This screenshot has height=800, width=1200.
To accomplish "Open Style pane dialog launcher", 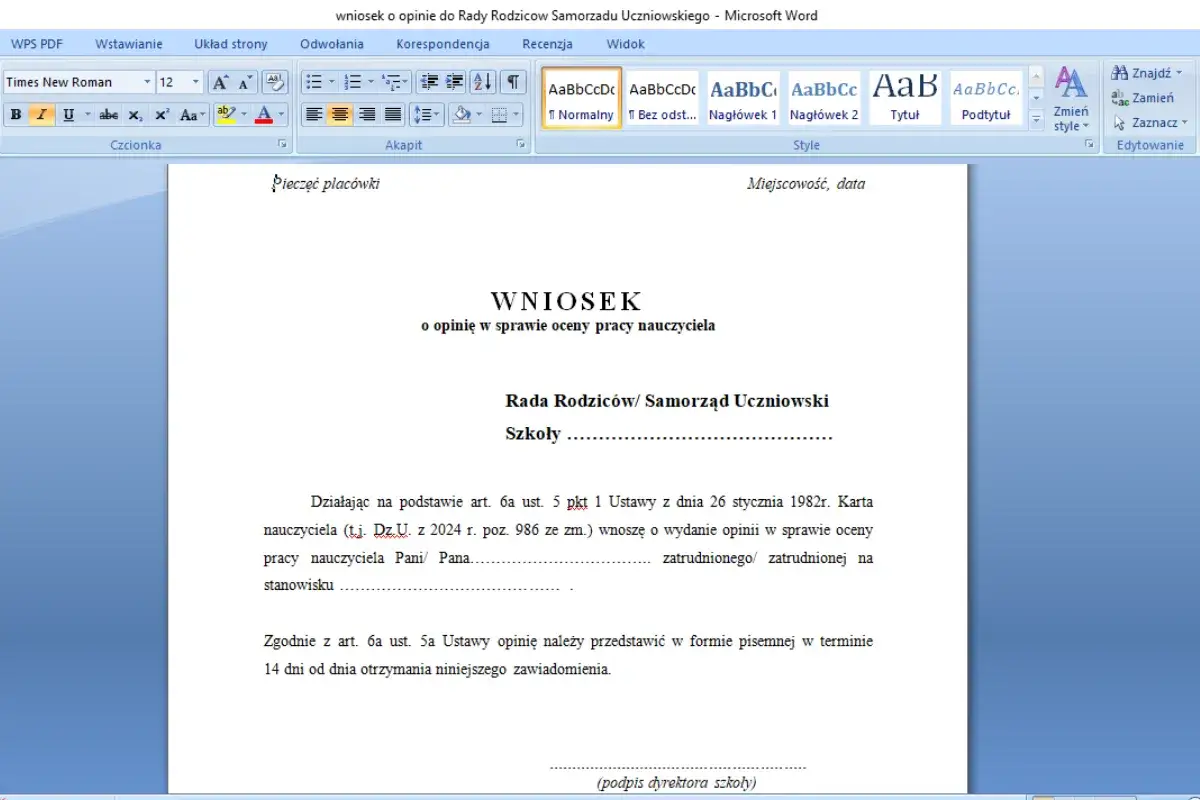I will 1089,145.
